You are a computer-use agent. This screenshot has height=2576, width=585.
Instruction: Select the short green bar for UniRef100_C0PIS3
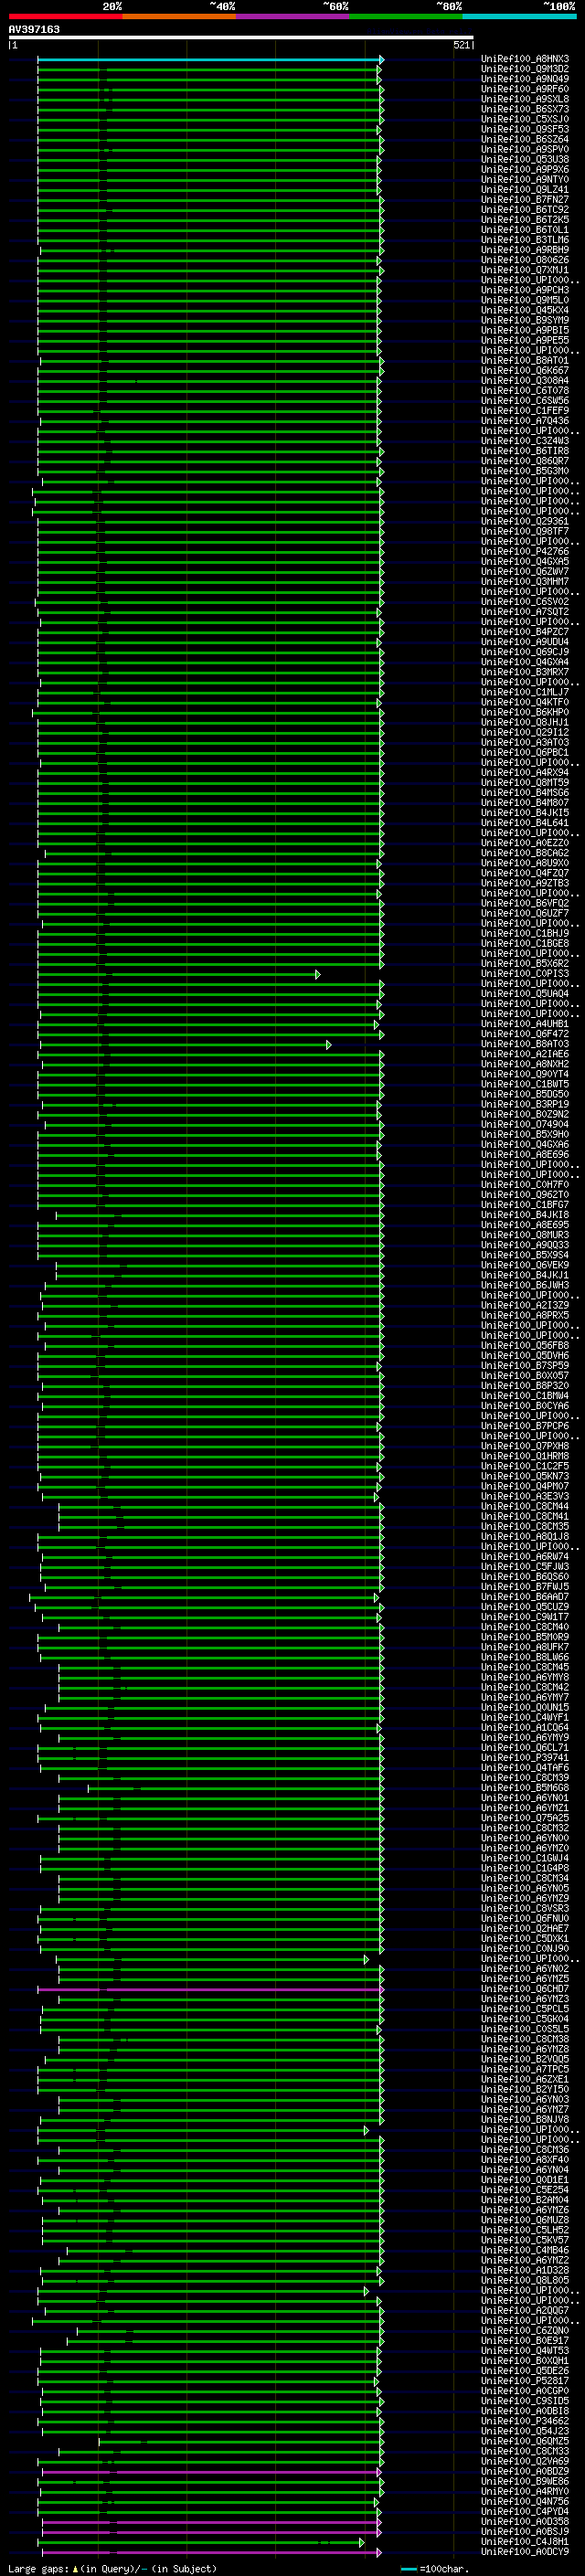coord(179,973)
